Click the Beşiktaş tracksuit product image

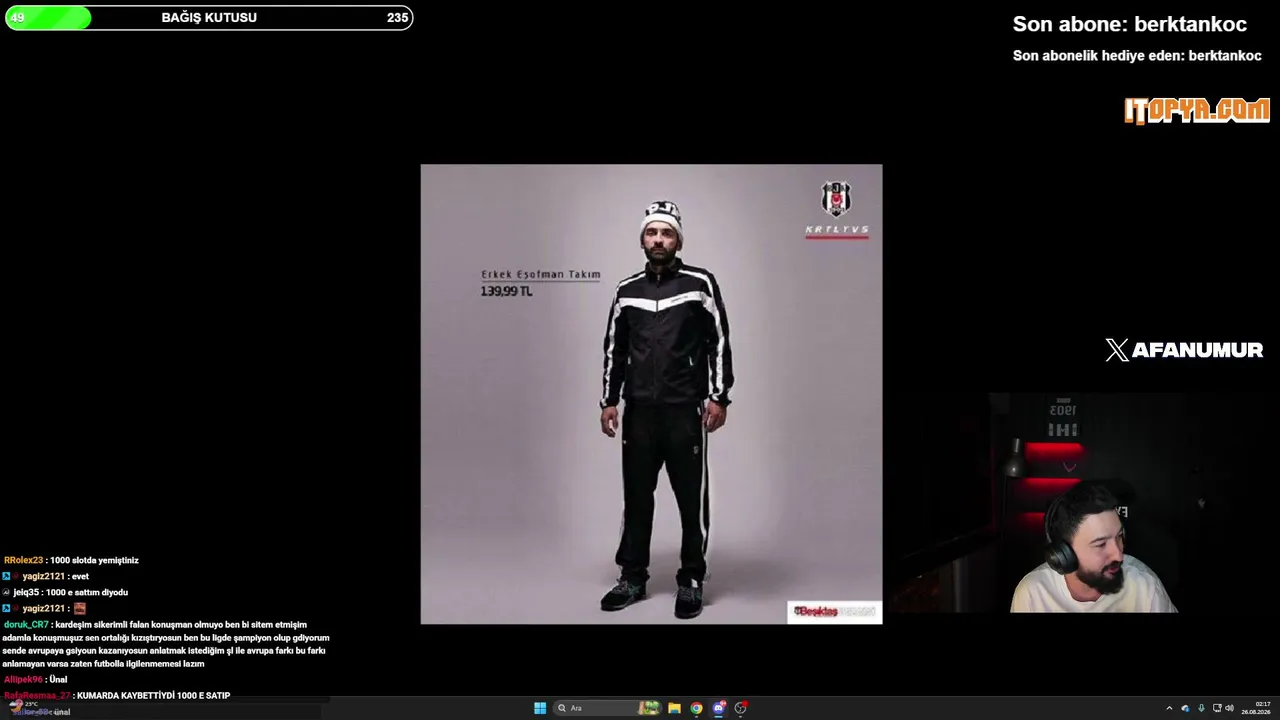(x=651, y=394)
